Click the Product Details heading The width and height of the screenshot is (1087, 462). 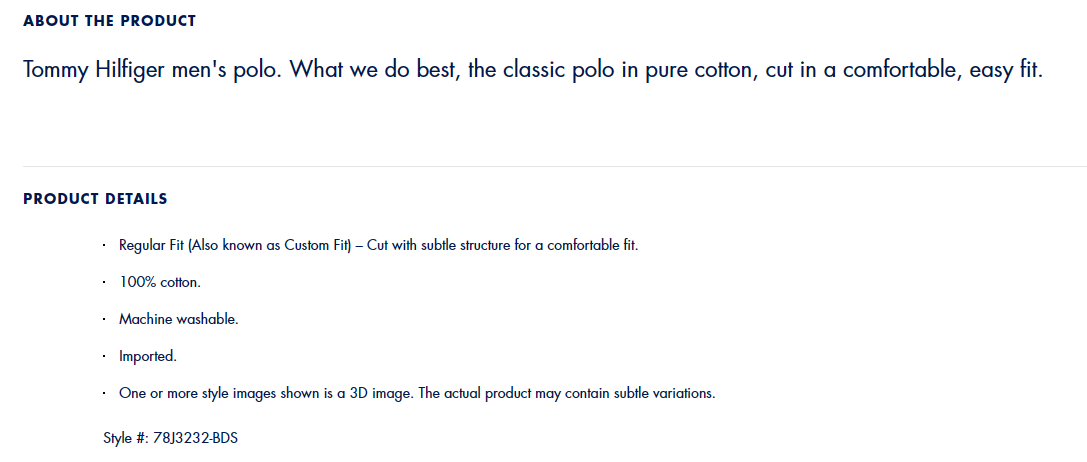[x=95, y=199]
